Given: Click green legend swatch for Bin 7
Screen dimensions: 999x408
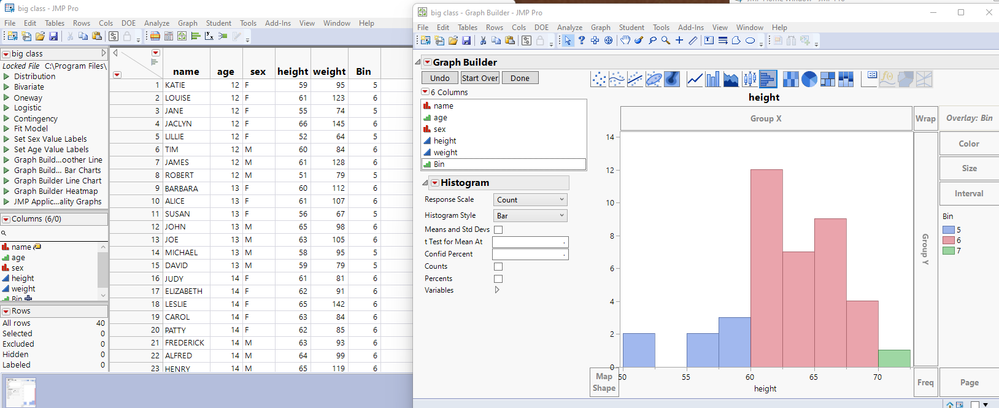Looking at the screenshot, I should point(948,251).
